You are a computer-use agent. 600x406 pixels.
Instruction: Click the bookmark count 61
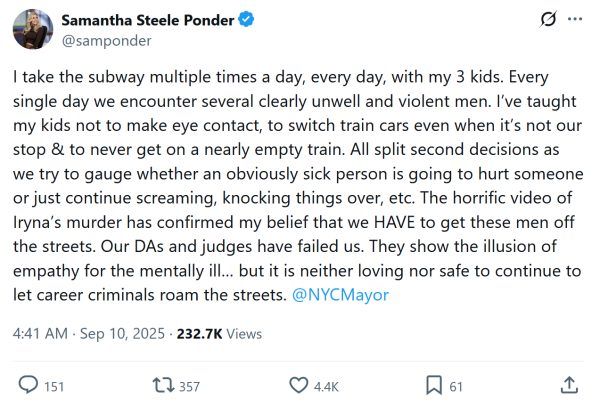456,386
